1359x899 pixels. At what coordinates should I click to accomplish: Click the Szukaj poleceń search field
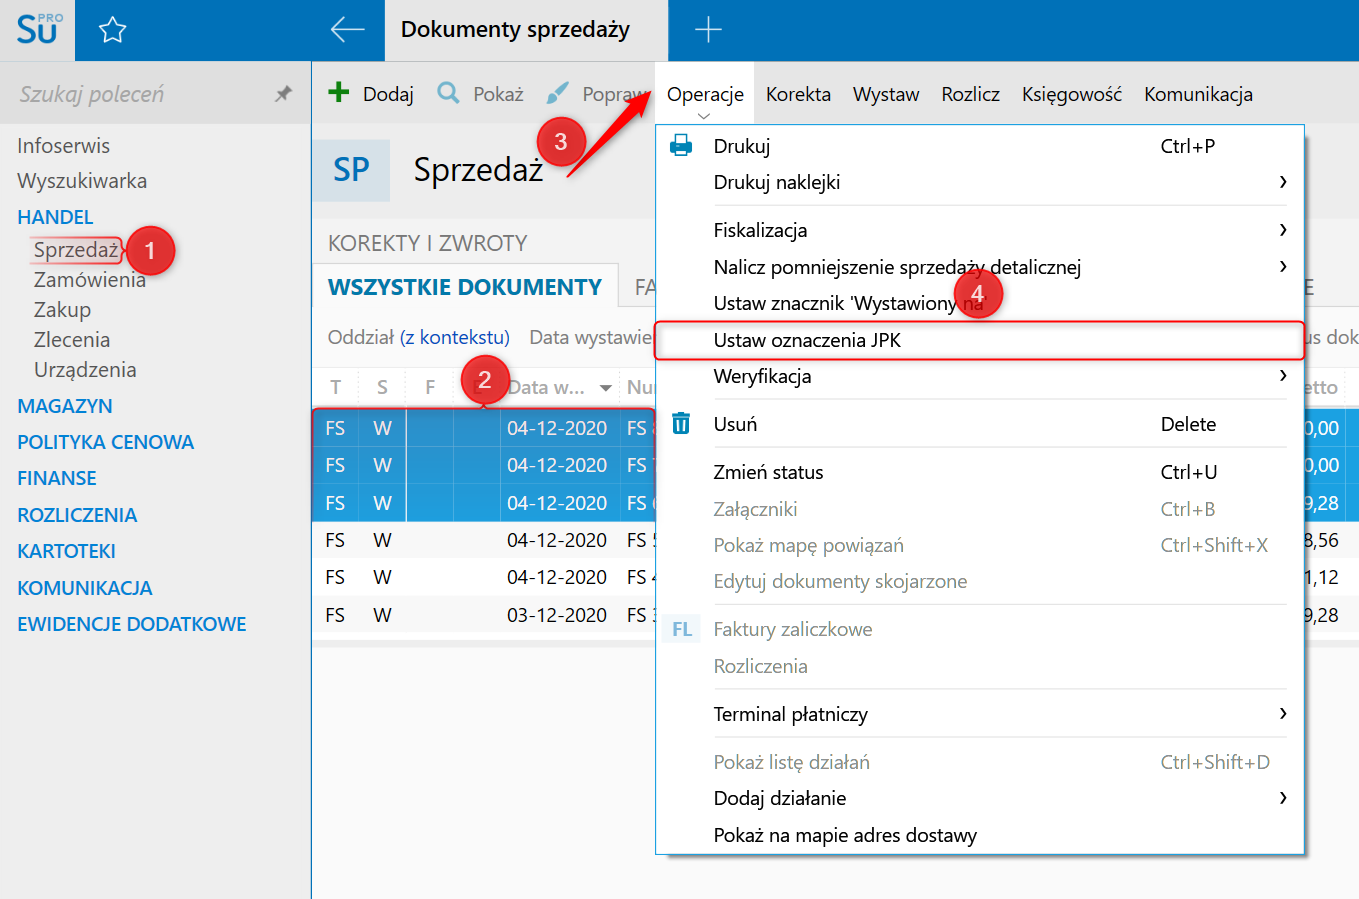(x=140, y=94)
